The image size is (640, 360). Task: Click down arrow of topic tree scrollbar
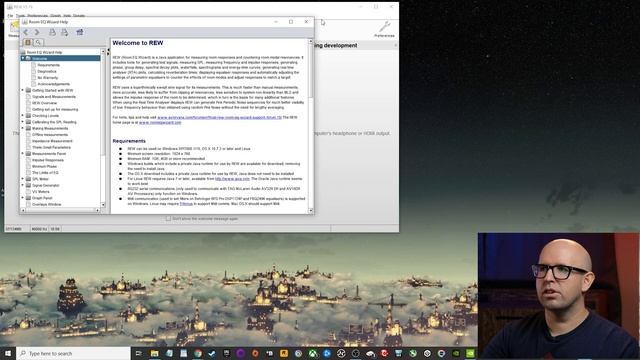[103, 204]
